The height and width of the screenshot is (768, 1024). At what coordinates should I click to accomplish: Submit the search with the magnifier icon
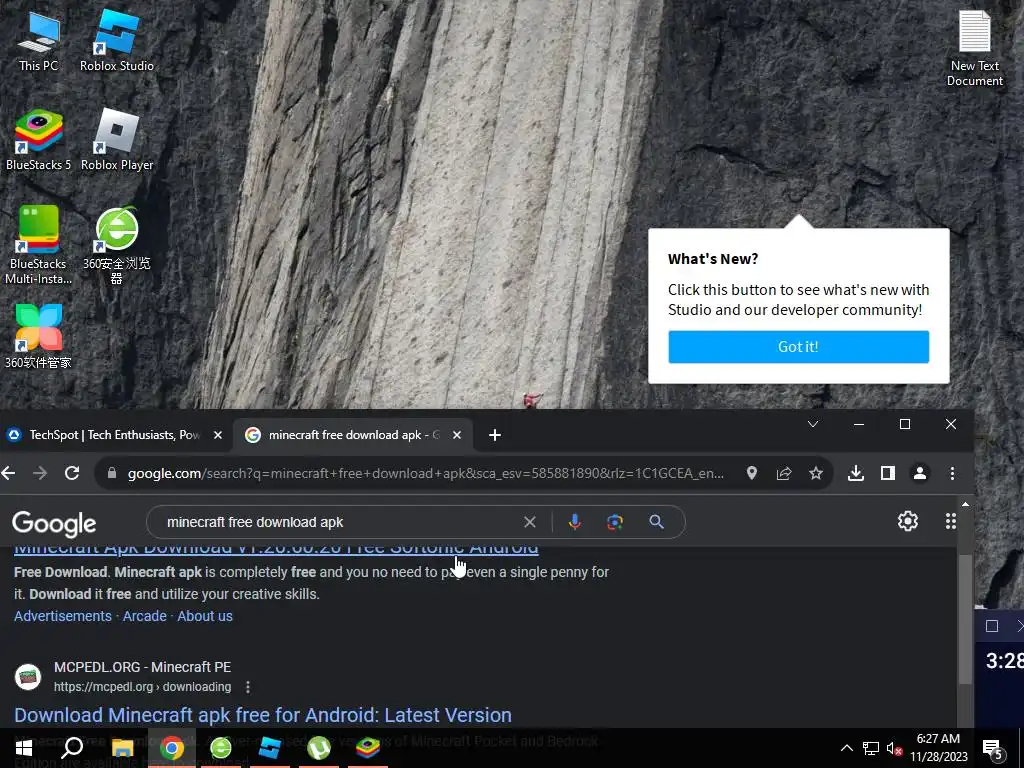coord(656,522)
